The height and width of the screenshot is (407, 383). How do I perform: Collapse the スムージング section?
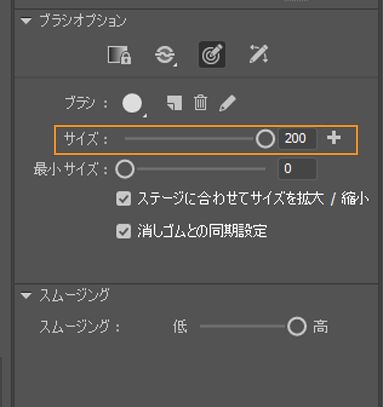pos(26,295)
